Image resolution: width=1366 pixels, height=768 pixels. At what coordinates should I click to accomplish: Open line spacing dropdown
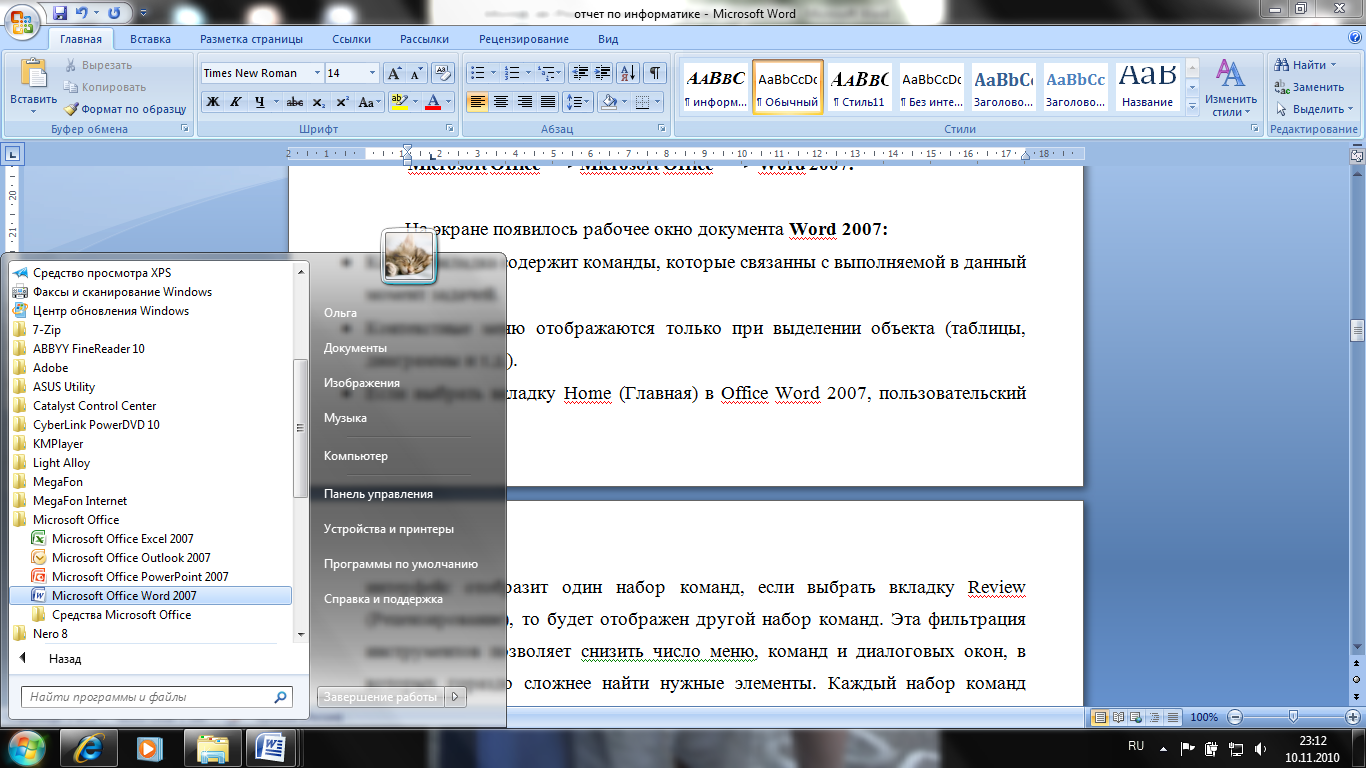[x=579, y=102]
